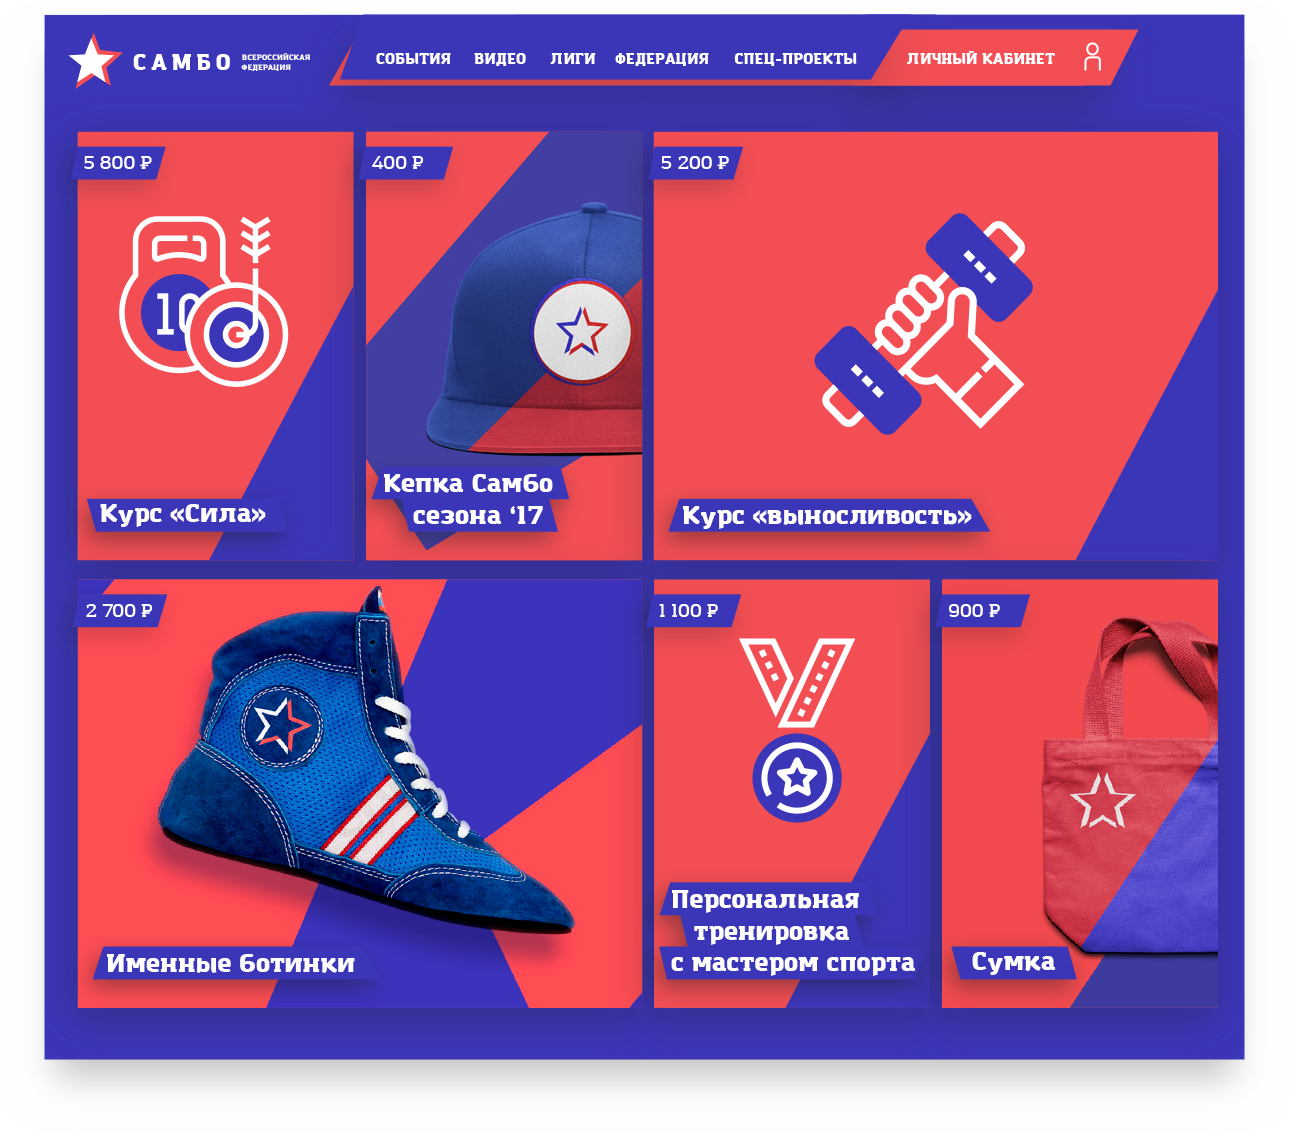Click the dumbbell in hand icon
The width and height of the screenshot is (1289, 1134).
[923, 322]
